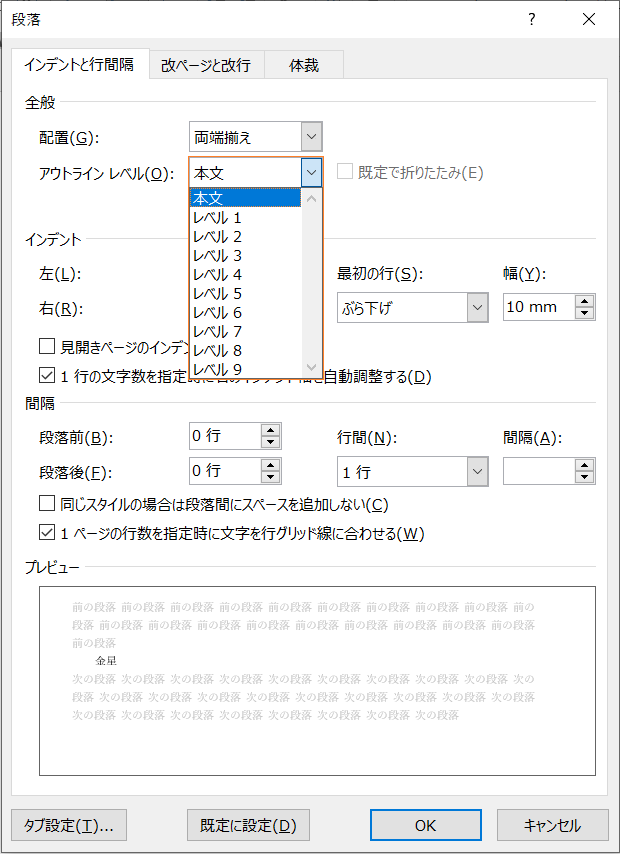Open the 最初の行 ぶら下げ dropdown
620x854 pixels.
point(477,307)
